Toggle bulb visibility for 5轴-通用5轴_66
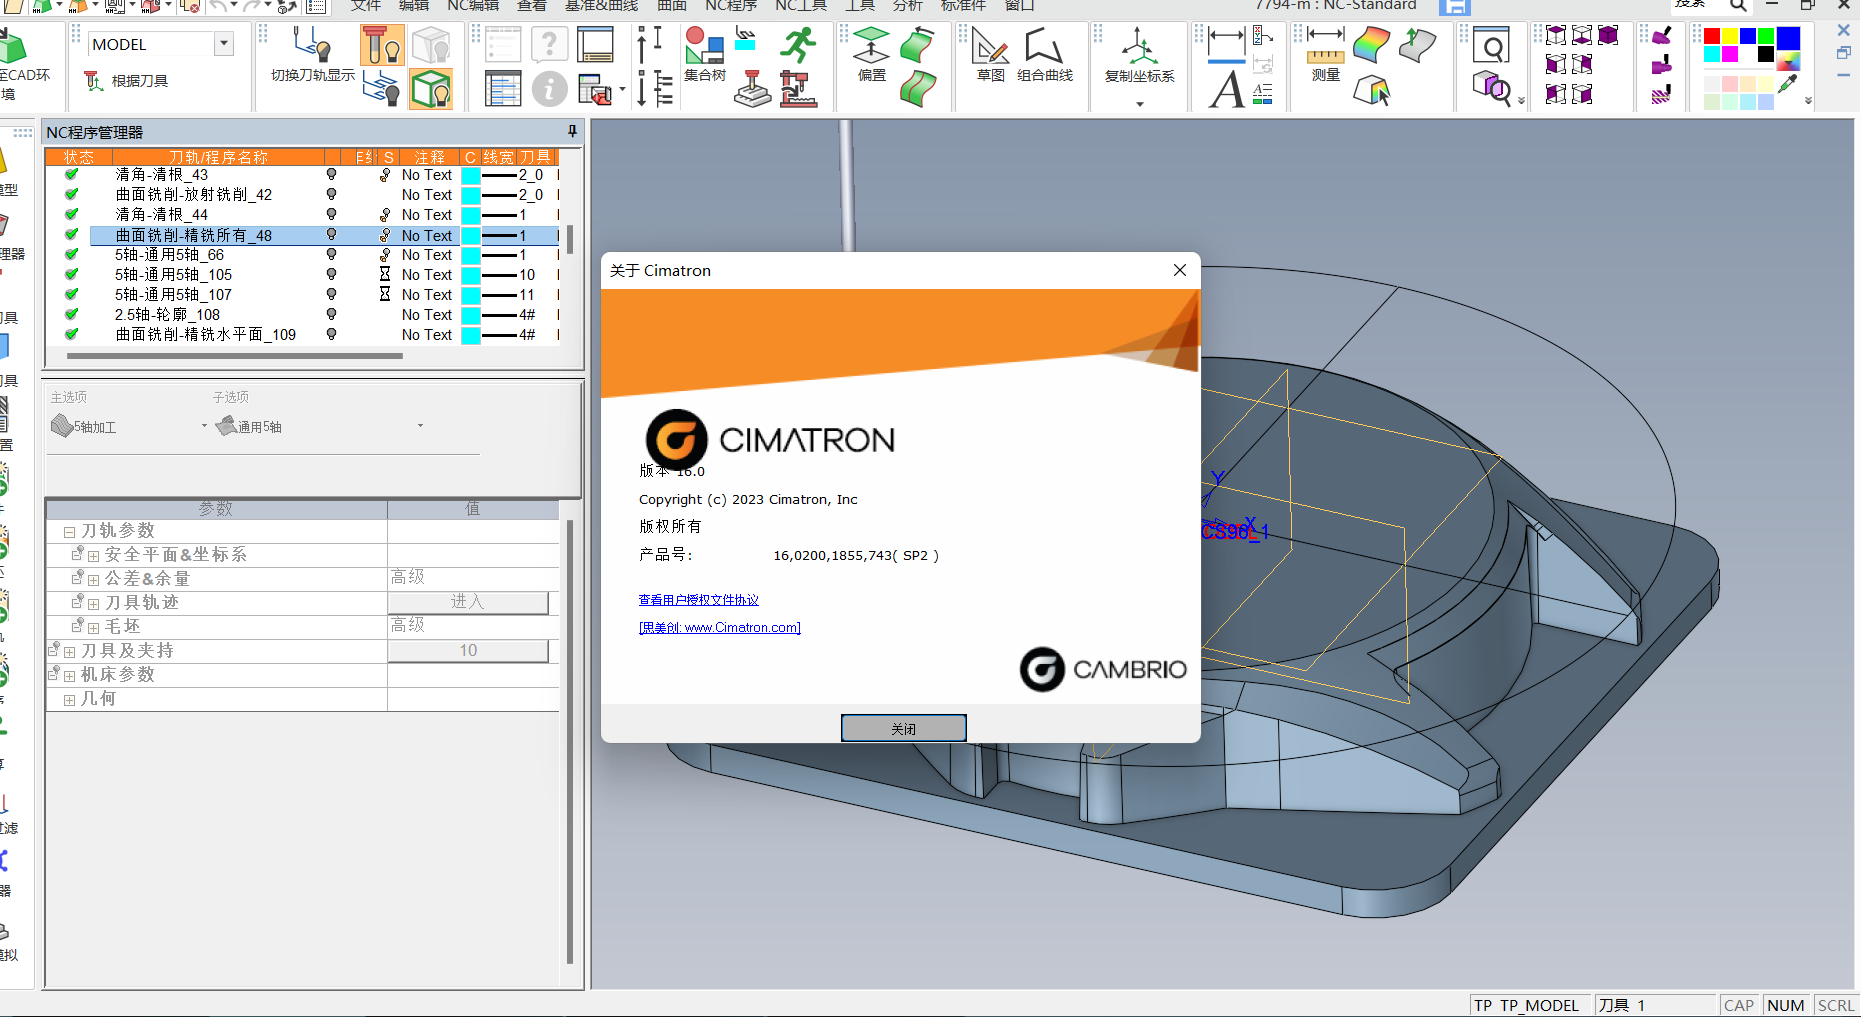1861x1017 pixels. (x=331, y=254)
